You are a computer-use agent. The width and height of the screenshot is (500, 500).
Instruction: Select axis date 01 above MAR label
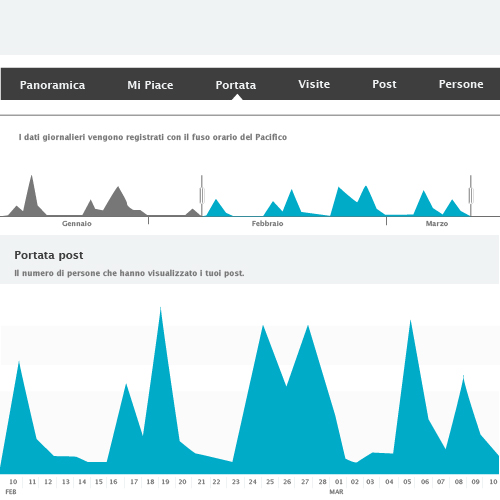(x=339, y=482)
